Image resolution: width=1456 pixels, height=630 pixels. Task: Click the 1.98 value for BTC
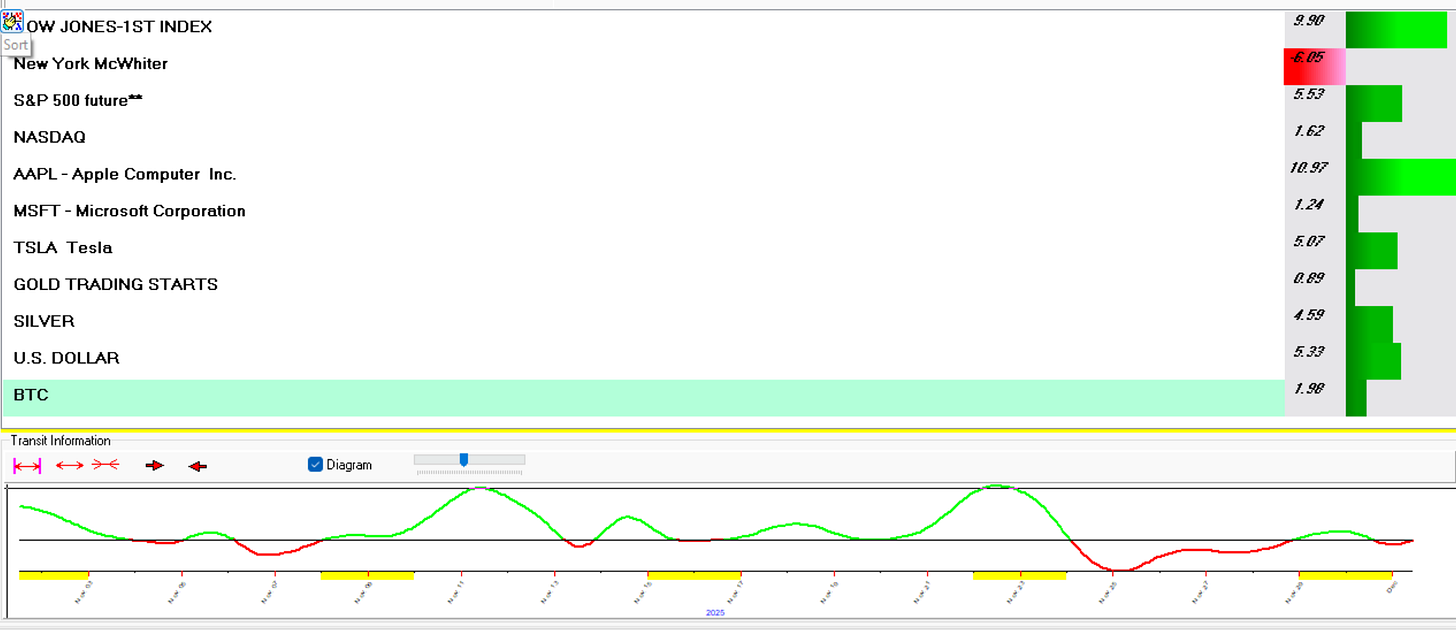tap(1308, 389)
